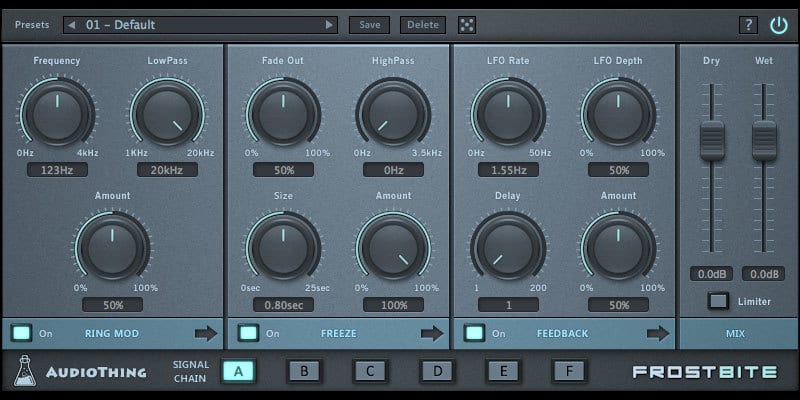The width and height of the screenshot is (800, 400).
Task: Click the AudioThing brand name
Action: 96,372
